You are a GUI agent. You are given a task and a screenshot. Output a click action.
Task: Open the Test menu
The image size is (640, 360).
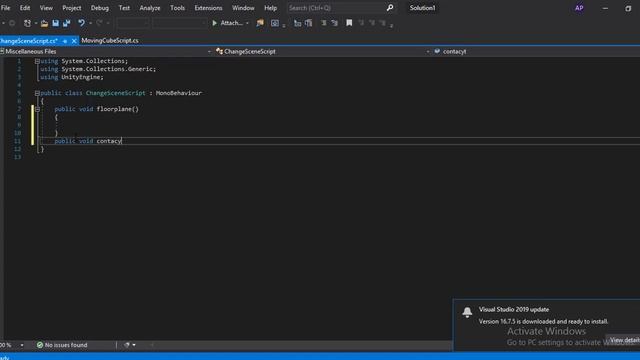pos(124,8)
